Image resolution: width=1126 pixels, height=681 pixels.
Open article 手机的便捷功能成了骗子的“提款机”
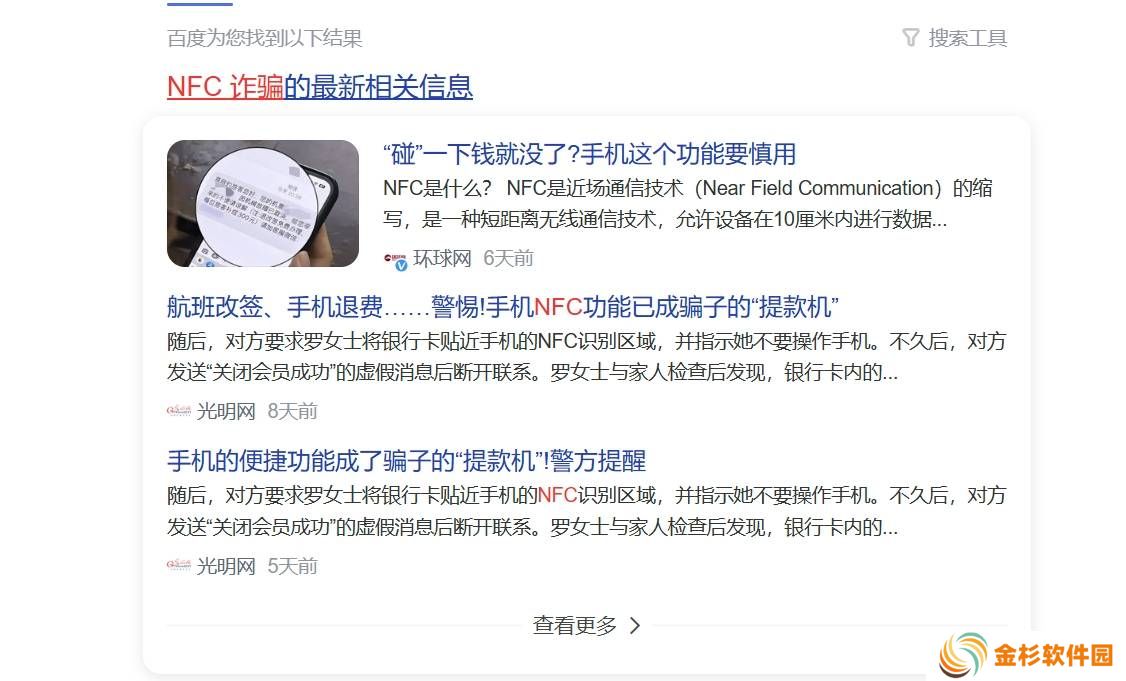[406, 461]
